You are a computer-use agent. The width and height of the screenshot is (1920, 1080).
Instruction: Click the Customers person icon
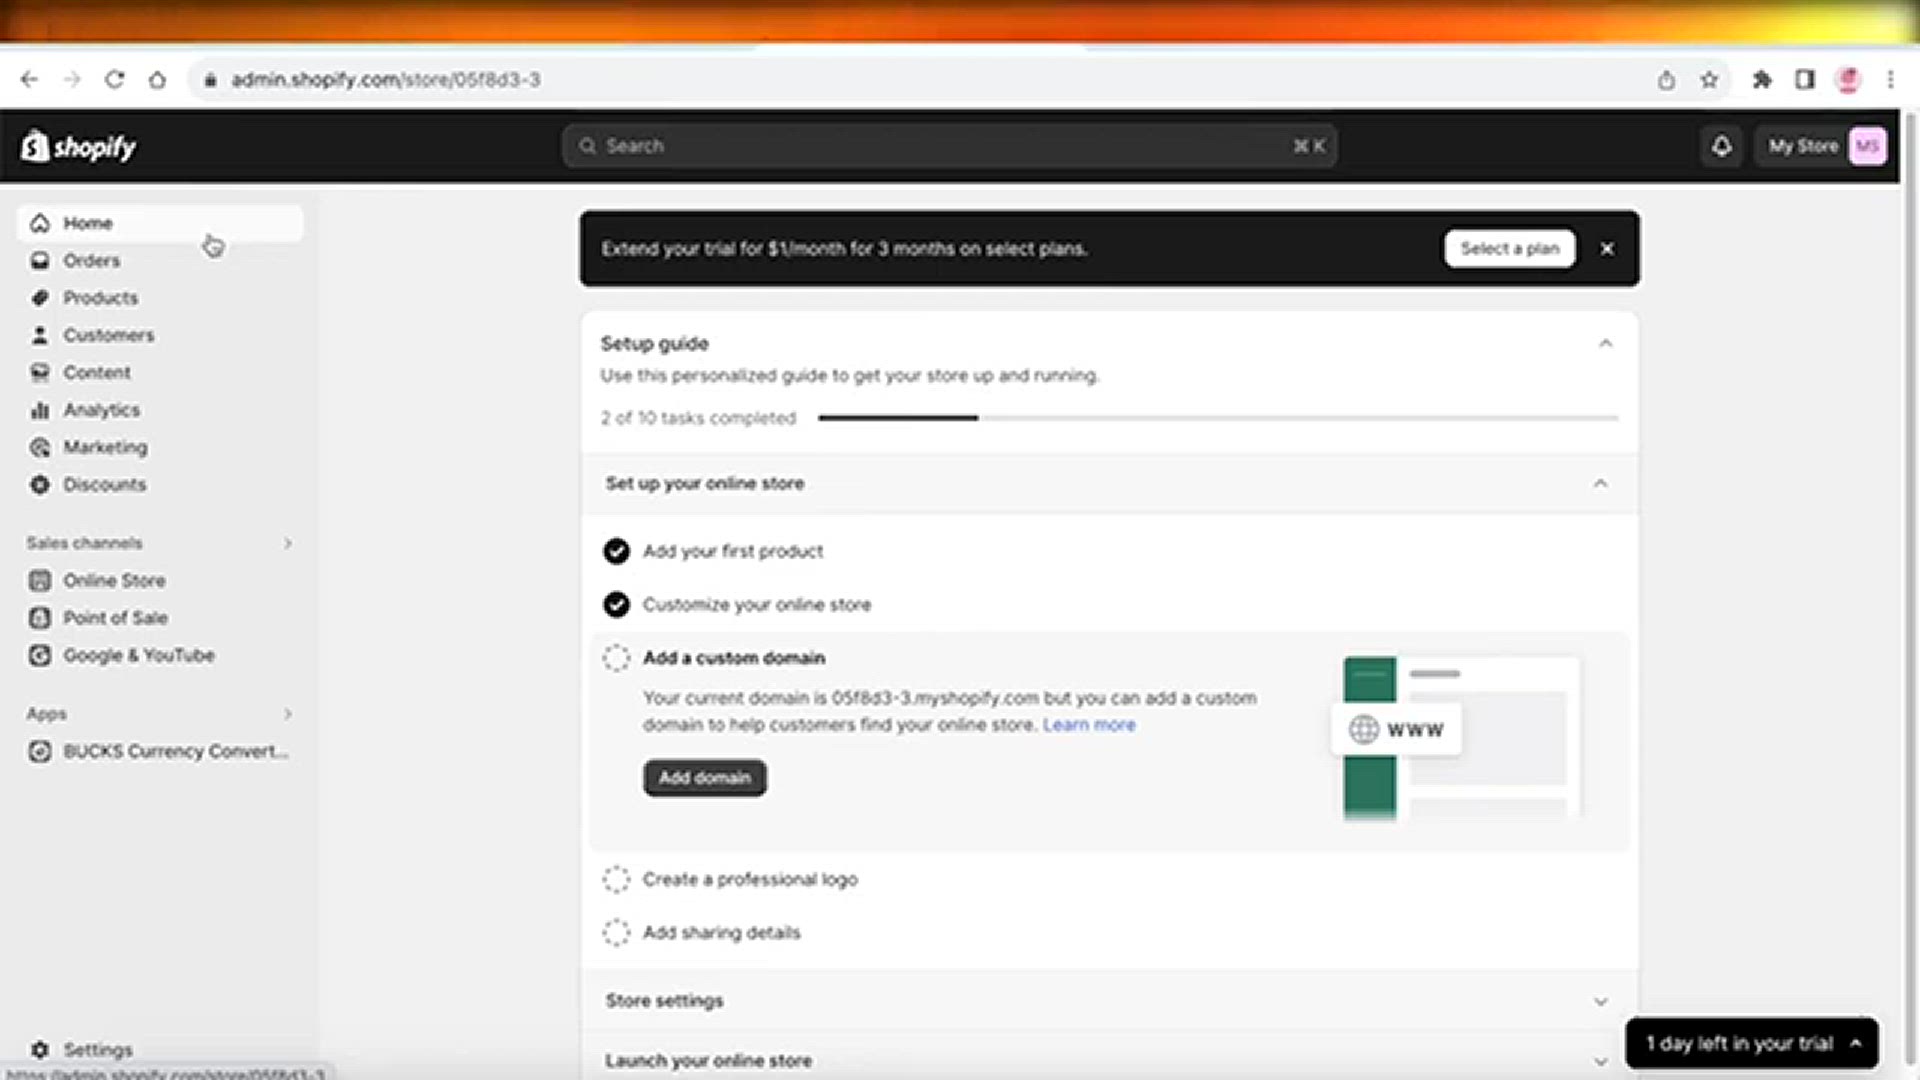tap(40, 335)
